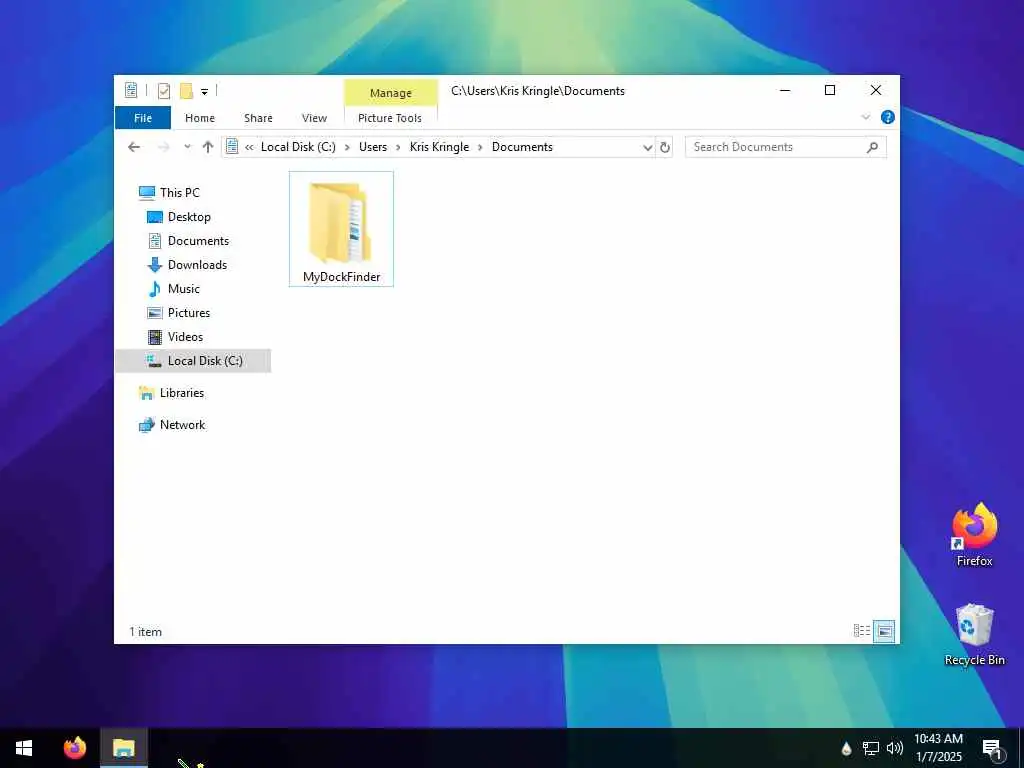Click the search magnifier icon
This screenshot has height=768, width=1024.
[872, 148]
